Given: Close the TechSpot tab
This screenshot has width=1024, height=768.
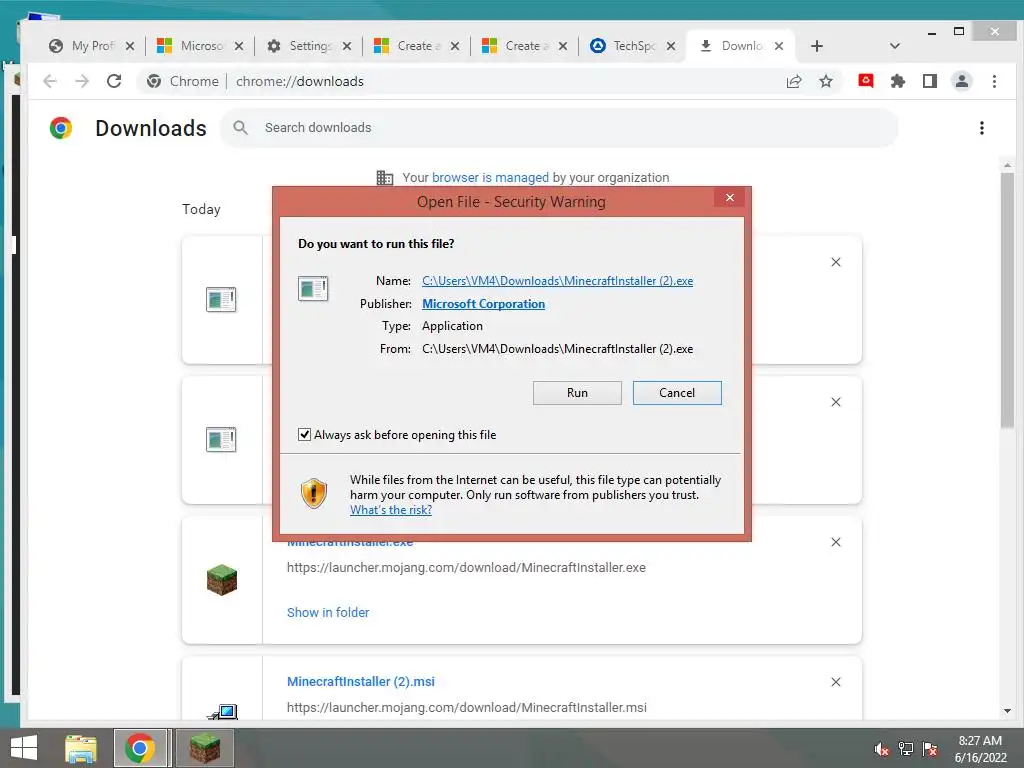Looking at the screenshot, I should (x=671, y=46).
